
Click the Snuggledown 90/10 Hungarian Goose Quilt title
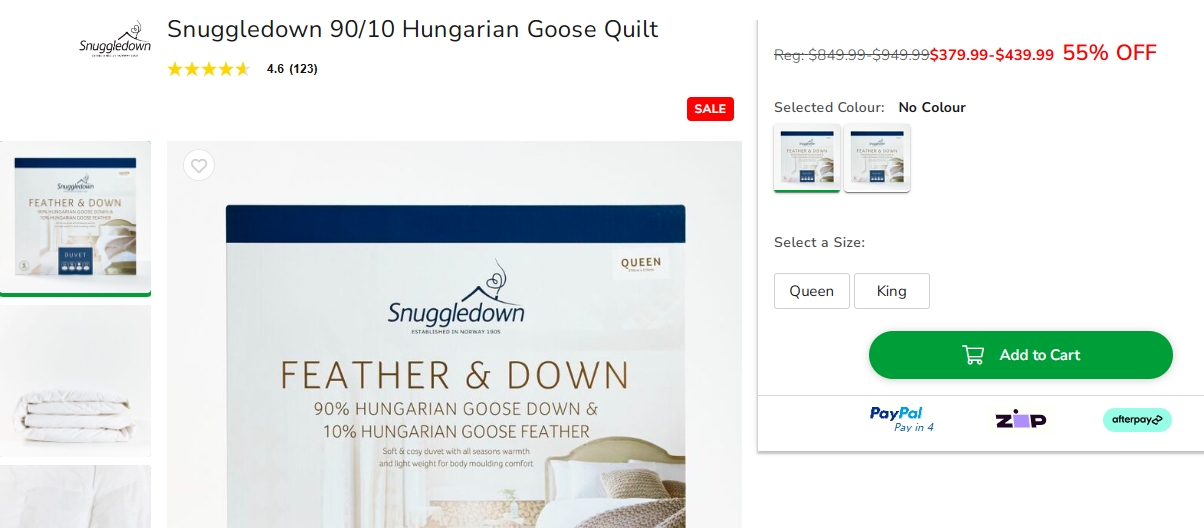412,29
